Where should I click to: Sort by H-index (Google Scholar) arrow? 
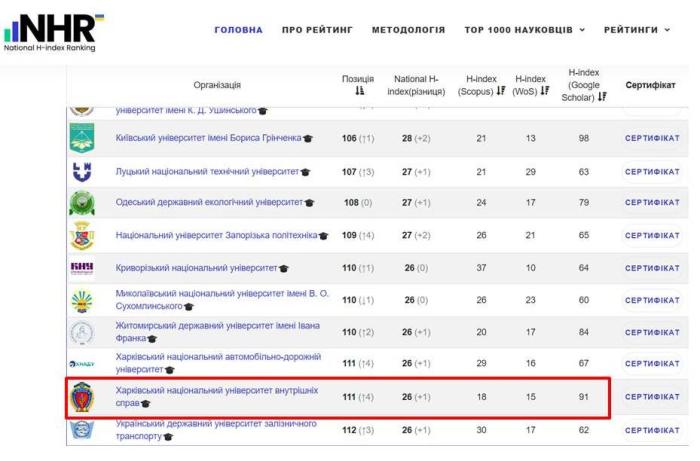click(x=602, y=98)
